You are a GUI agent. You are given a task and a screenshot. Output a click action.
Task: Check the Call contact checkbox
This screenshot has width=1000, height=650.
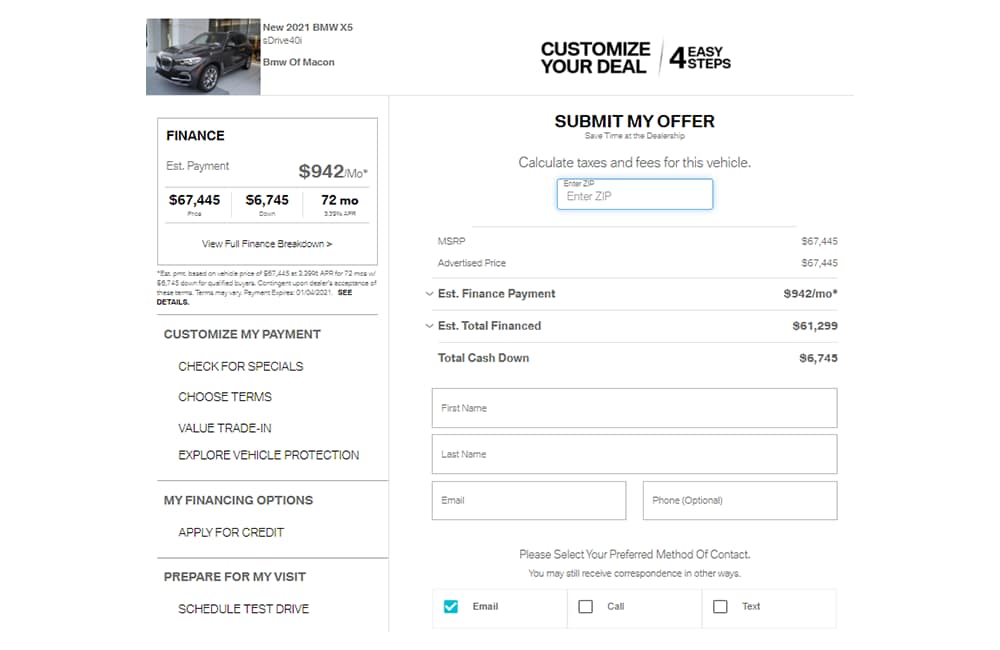coord(585,606)
